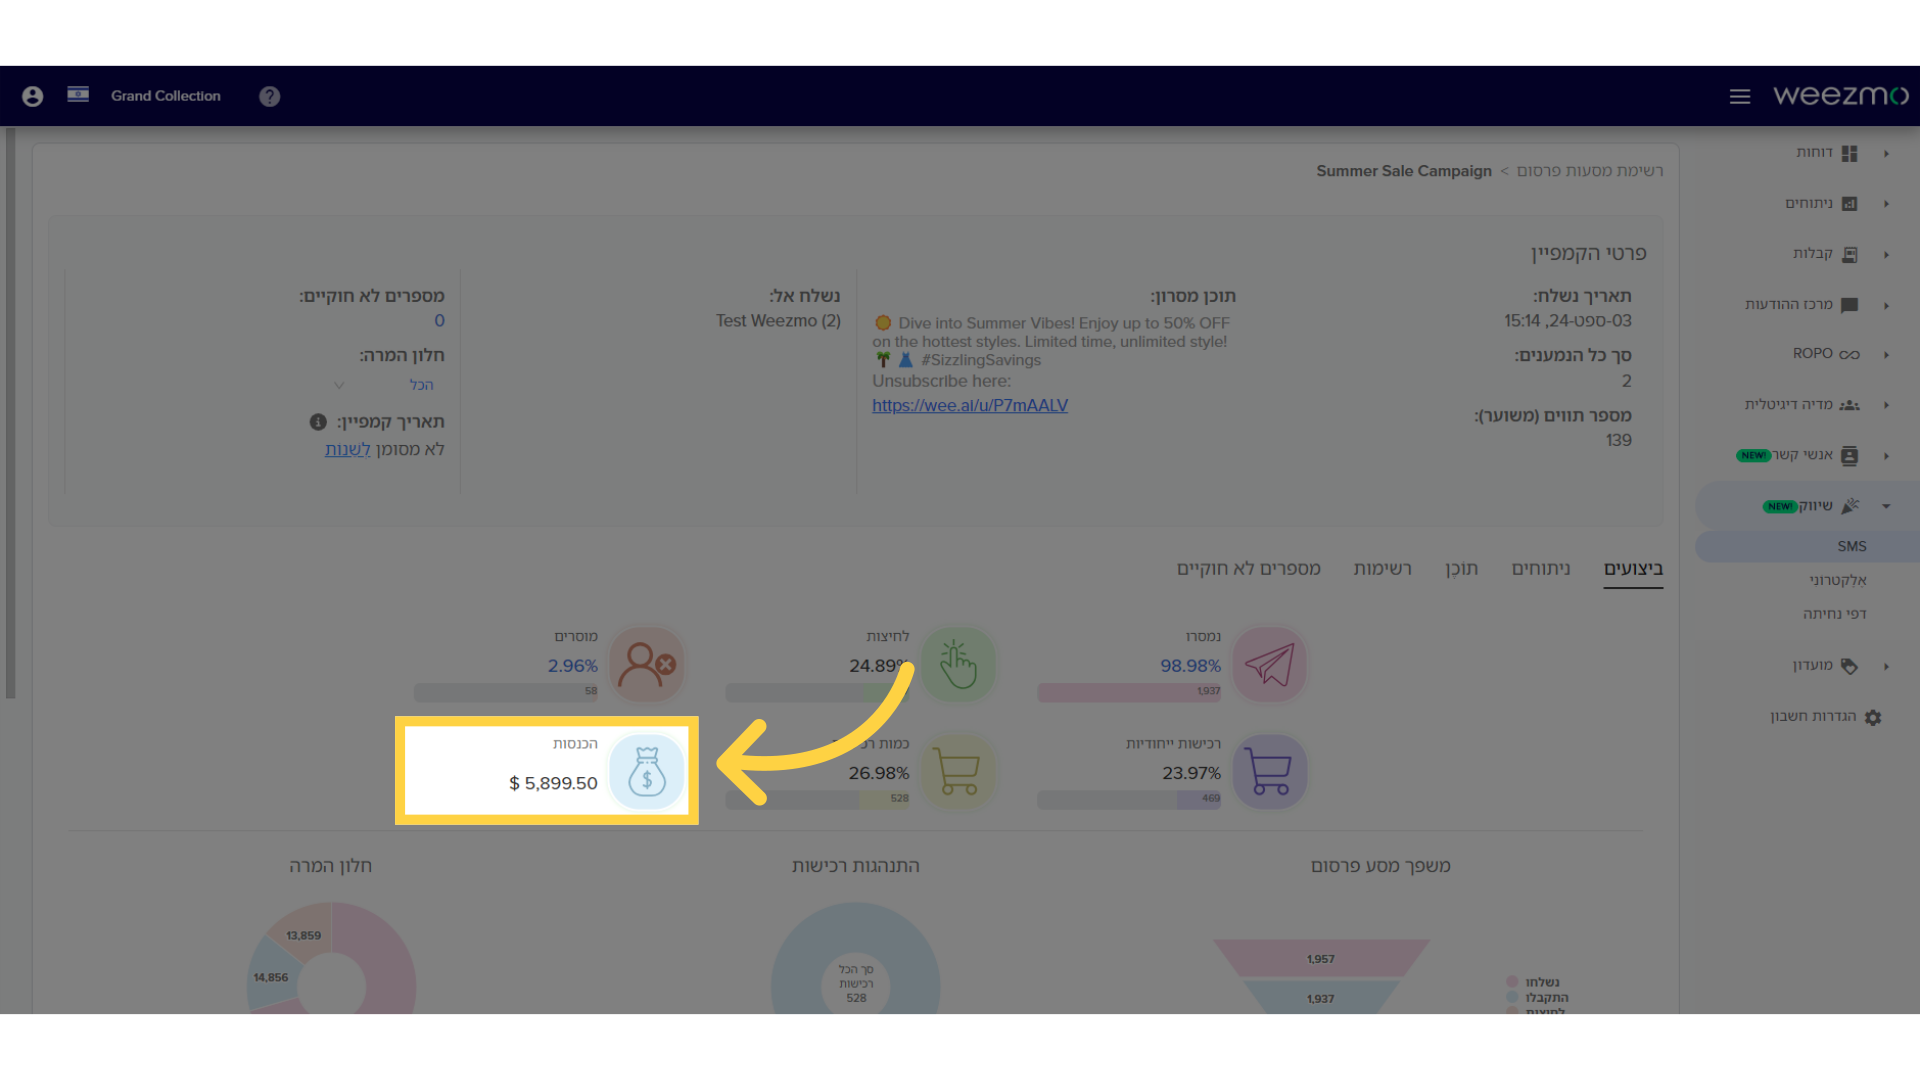The width and height of the screenshot is (1920, 1080).
Task: Click the purchases quantity cart icon
Action: click(x=957, y=771)
